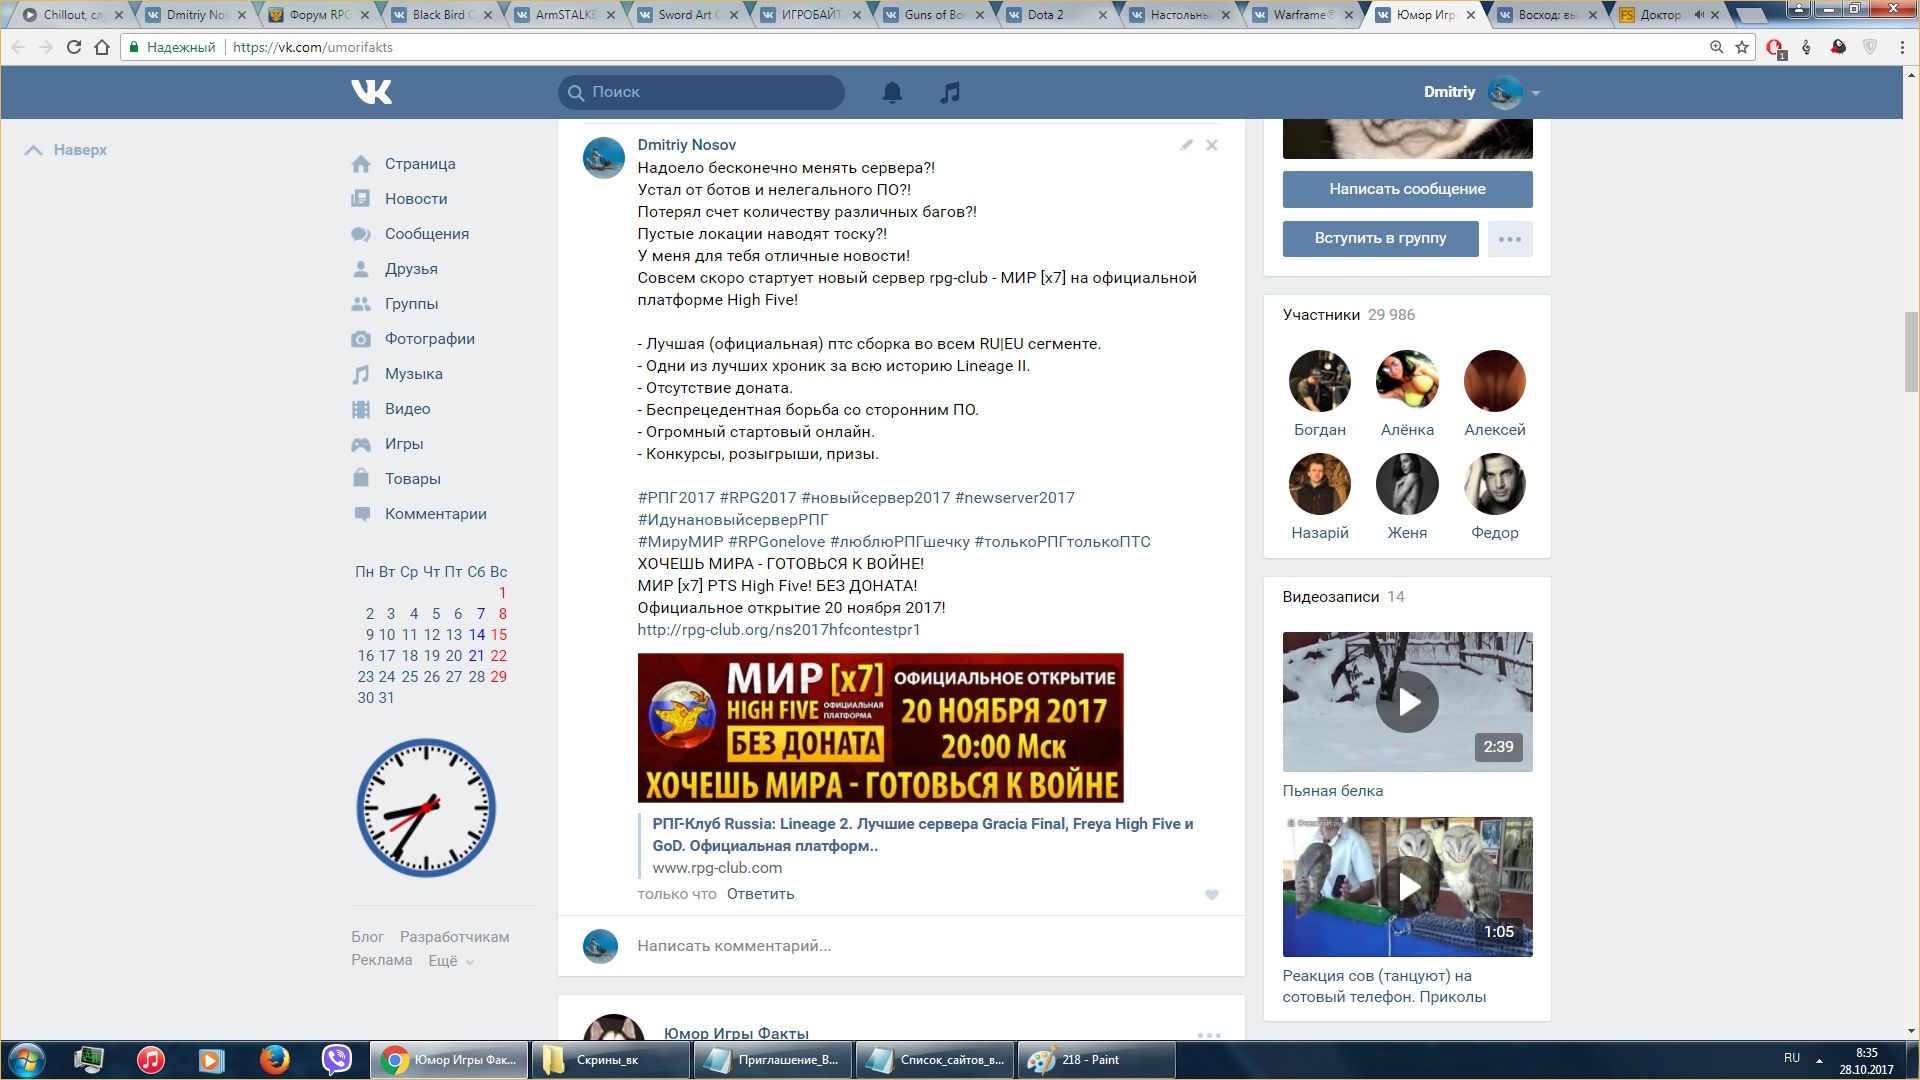This screenshot has width=1920, height=1080.
Task: Open the rpg-club.org contest link
Action: point(778,630)
